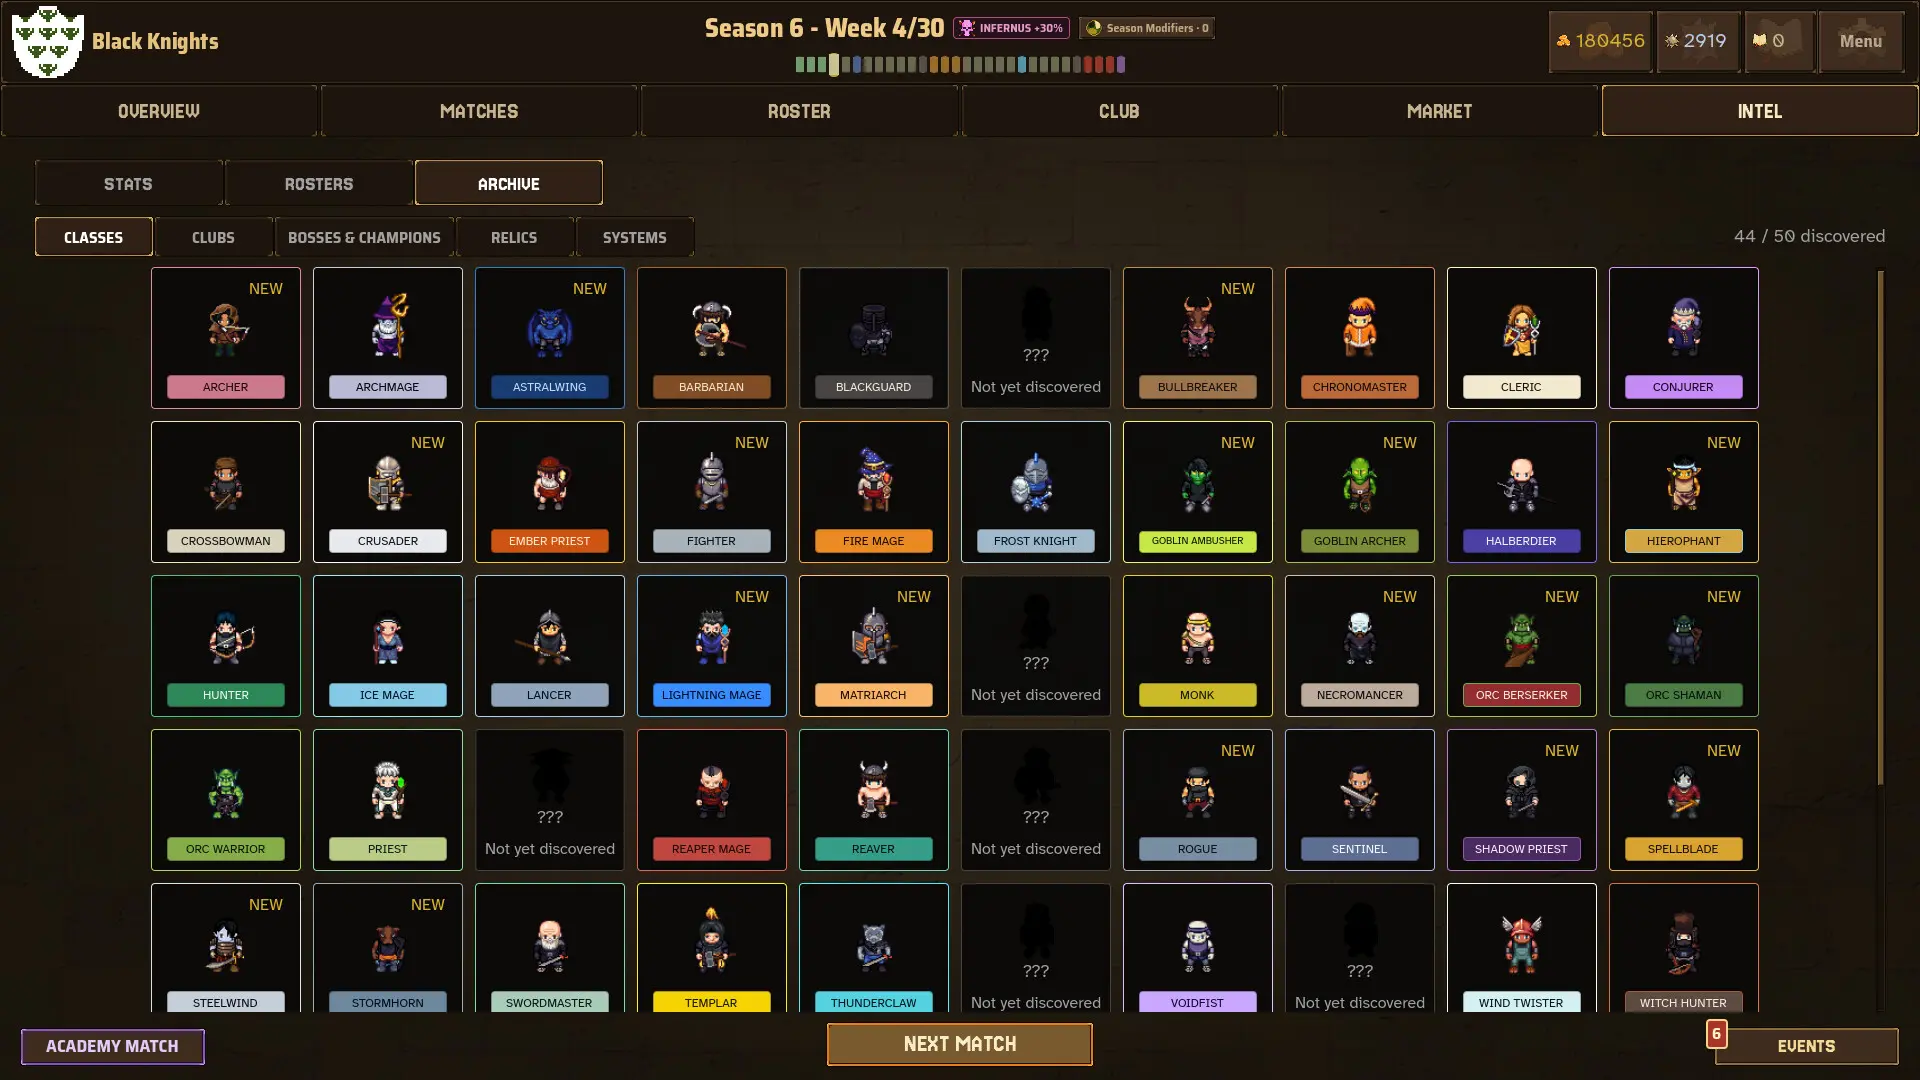Click the season week progress timeline
The height and width of the screenshot is (1080, 1920).
tap(960, 64)
